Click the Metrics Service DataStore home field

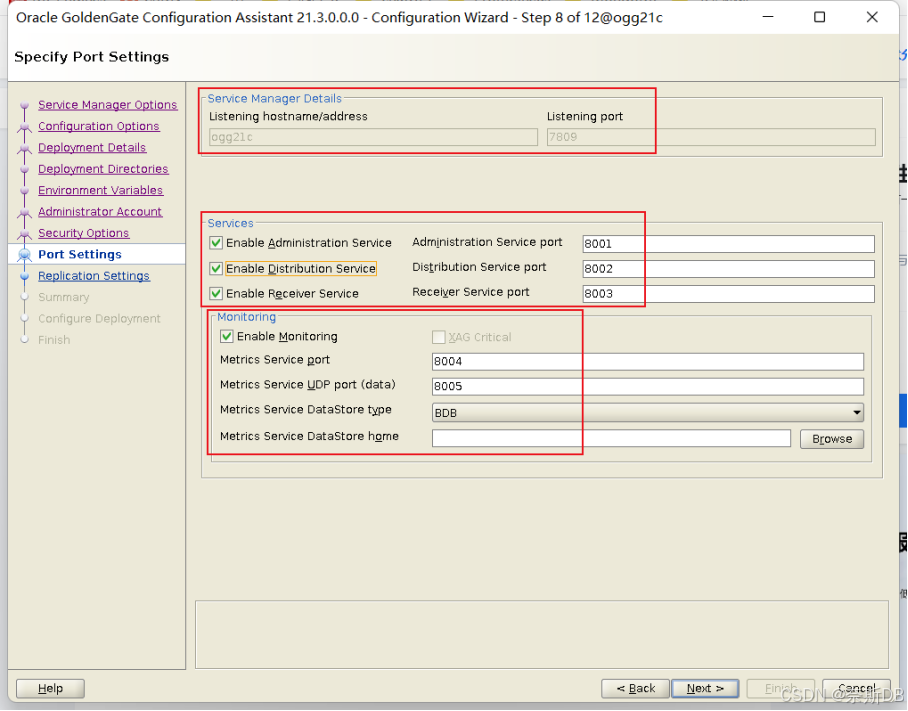612,438
